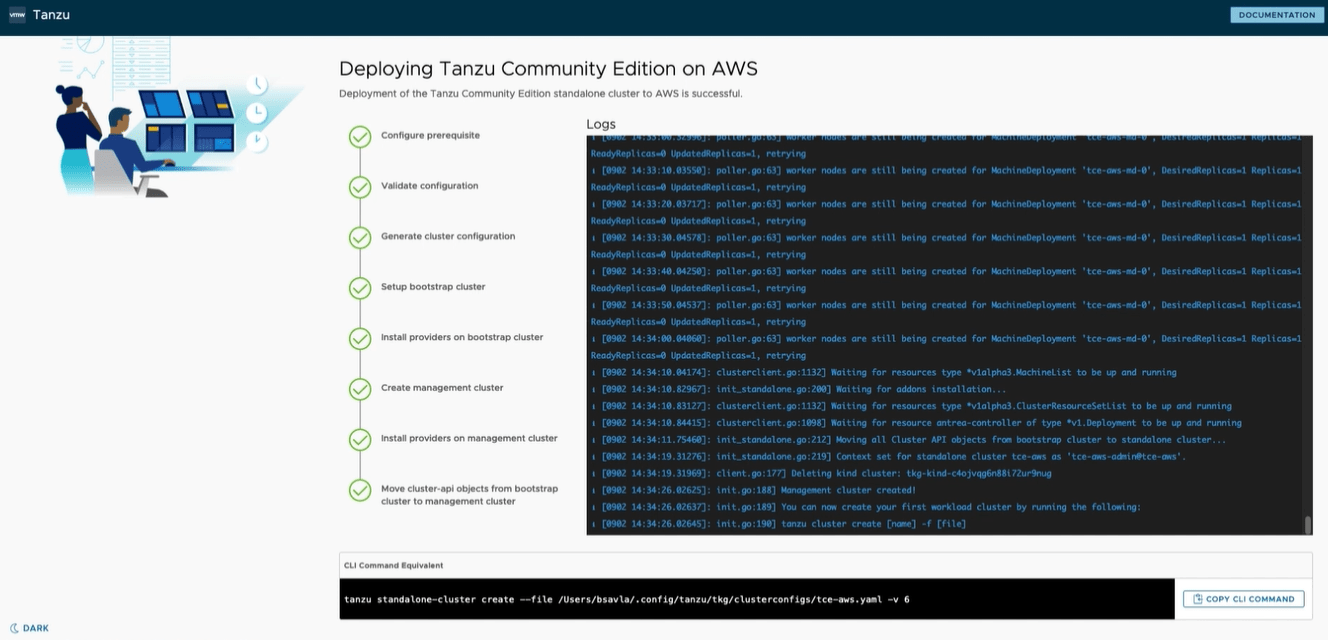Click the Setup bootstrap cluster step label
Image resolution: width=1328 pixels, height=640 pixels.
click(x=433, y=287)
